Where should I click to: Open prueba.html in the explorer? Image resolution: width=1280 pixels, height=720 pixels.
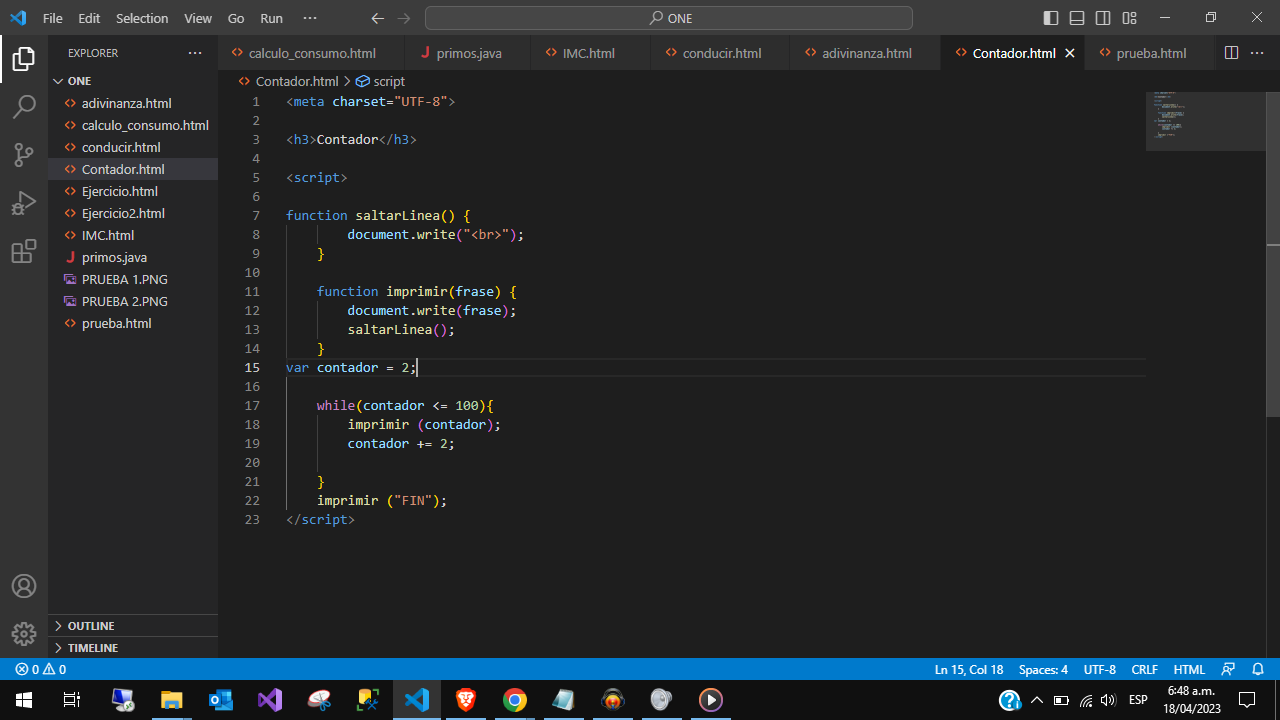pos(133,323)
